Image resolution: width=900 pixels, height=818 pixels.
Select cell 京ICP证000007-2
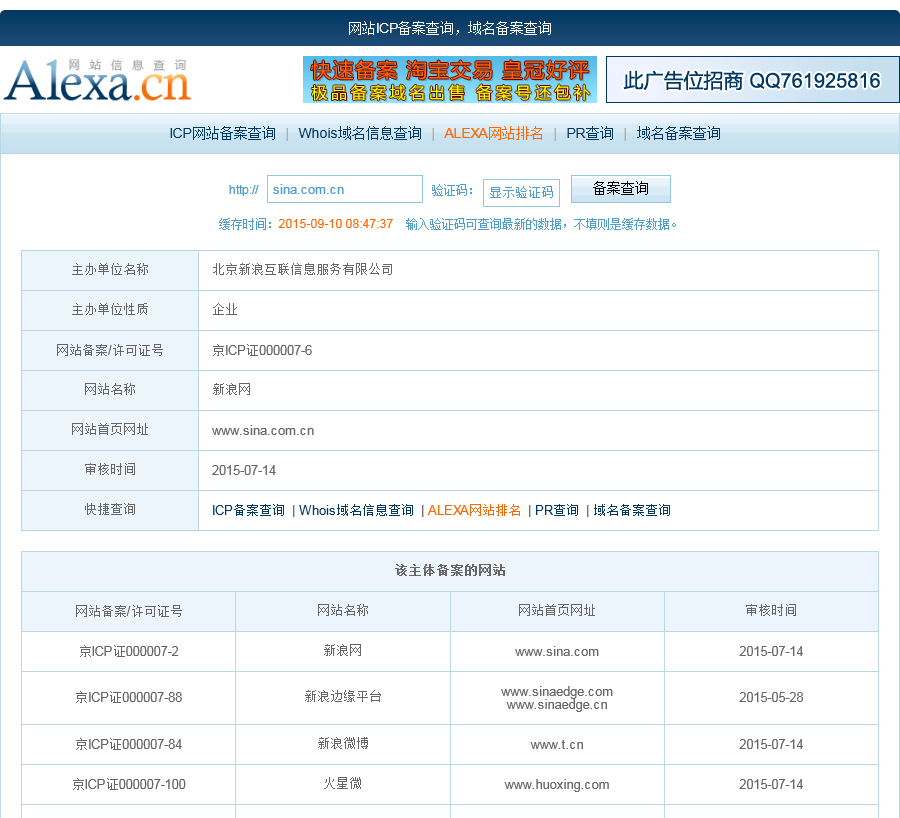tap(129, 652)
